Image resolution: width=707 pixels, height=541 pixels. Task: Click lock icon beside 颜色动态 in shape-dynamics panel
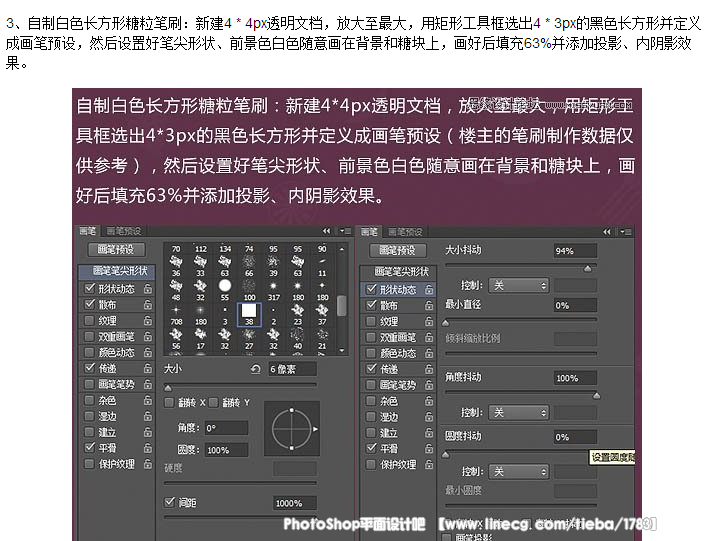(x=429, y=353)
